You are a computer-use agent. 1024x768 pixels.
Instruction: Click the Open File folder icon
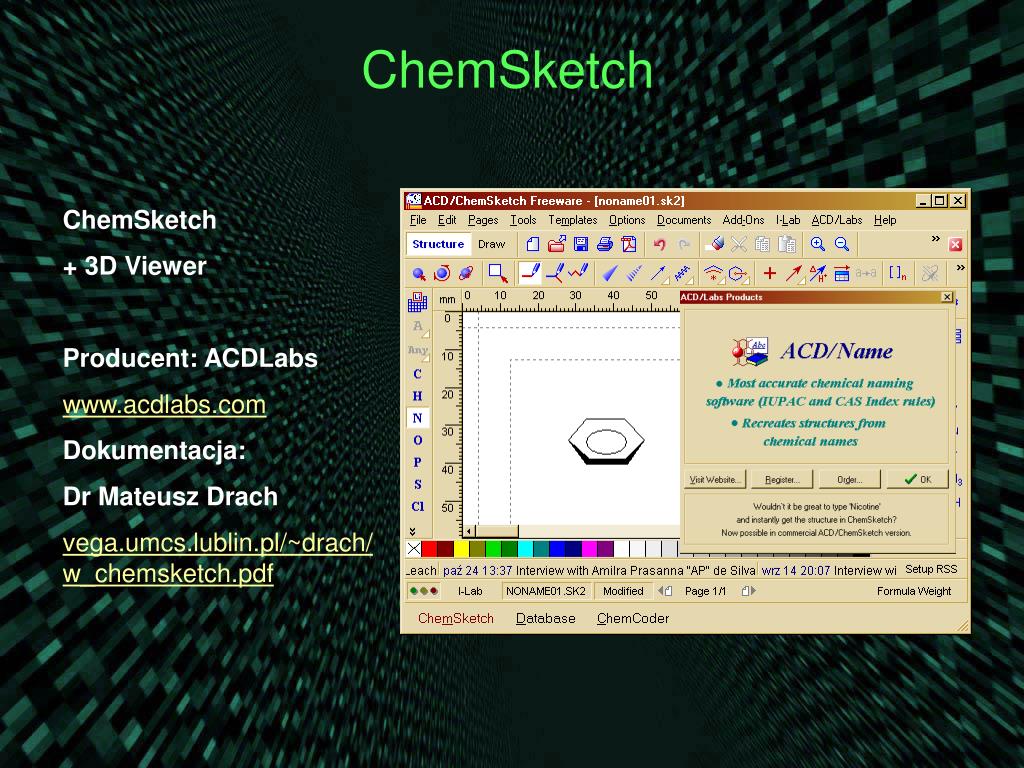pos(556,244)
